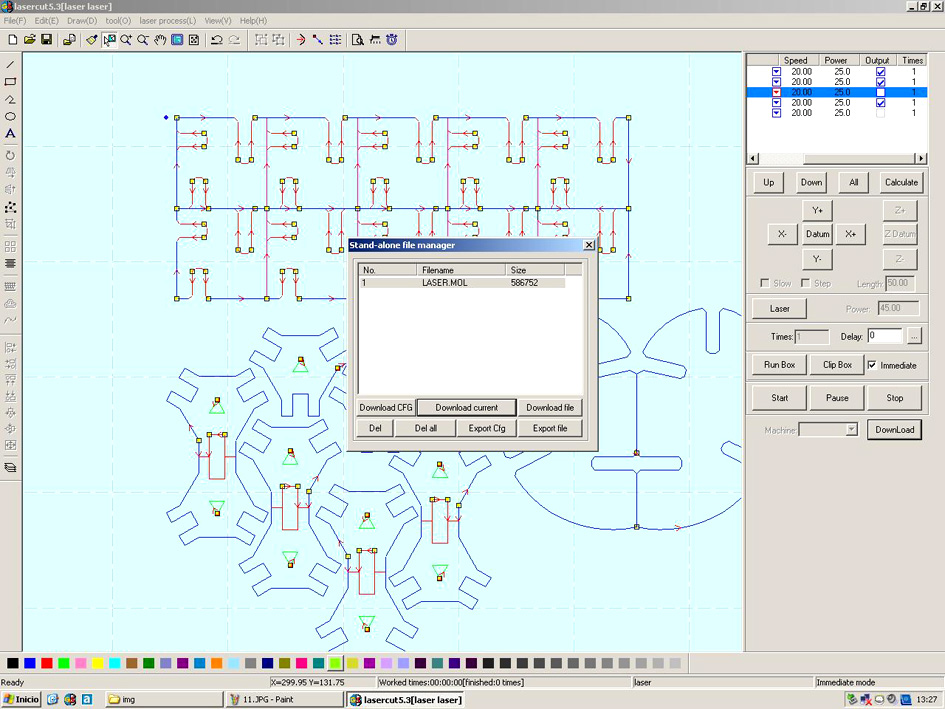Open the laser process(L) menu
This screenshot has width=945, height=709.
coord(168,20)
